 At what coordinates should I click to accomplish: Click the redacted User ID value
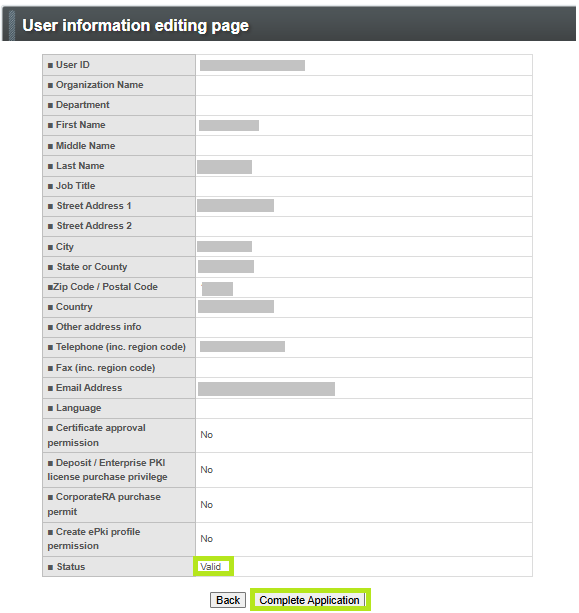pos(252,65)
